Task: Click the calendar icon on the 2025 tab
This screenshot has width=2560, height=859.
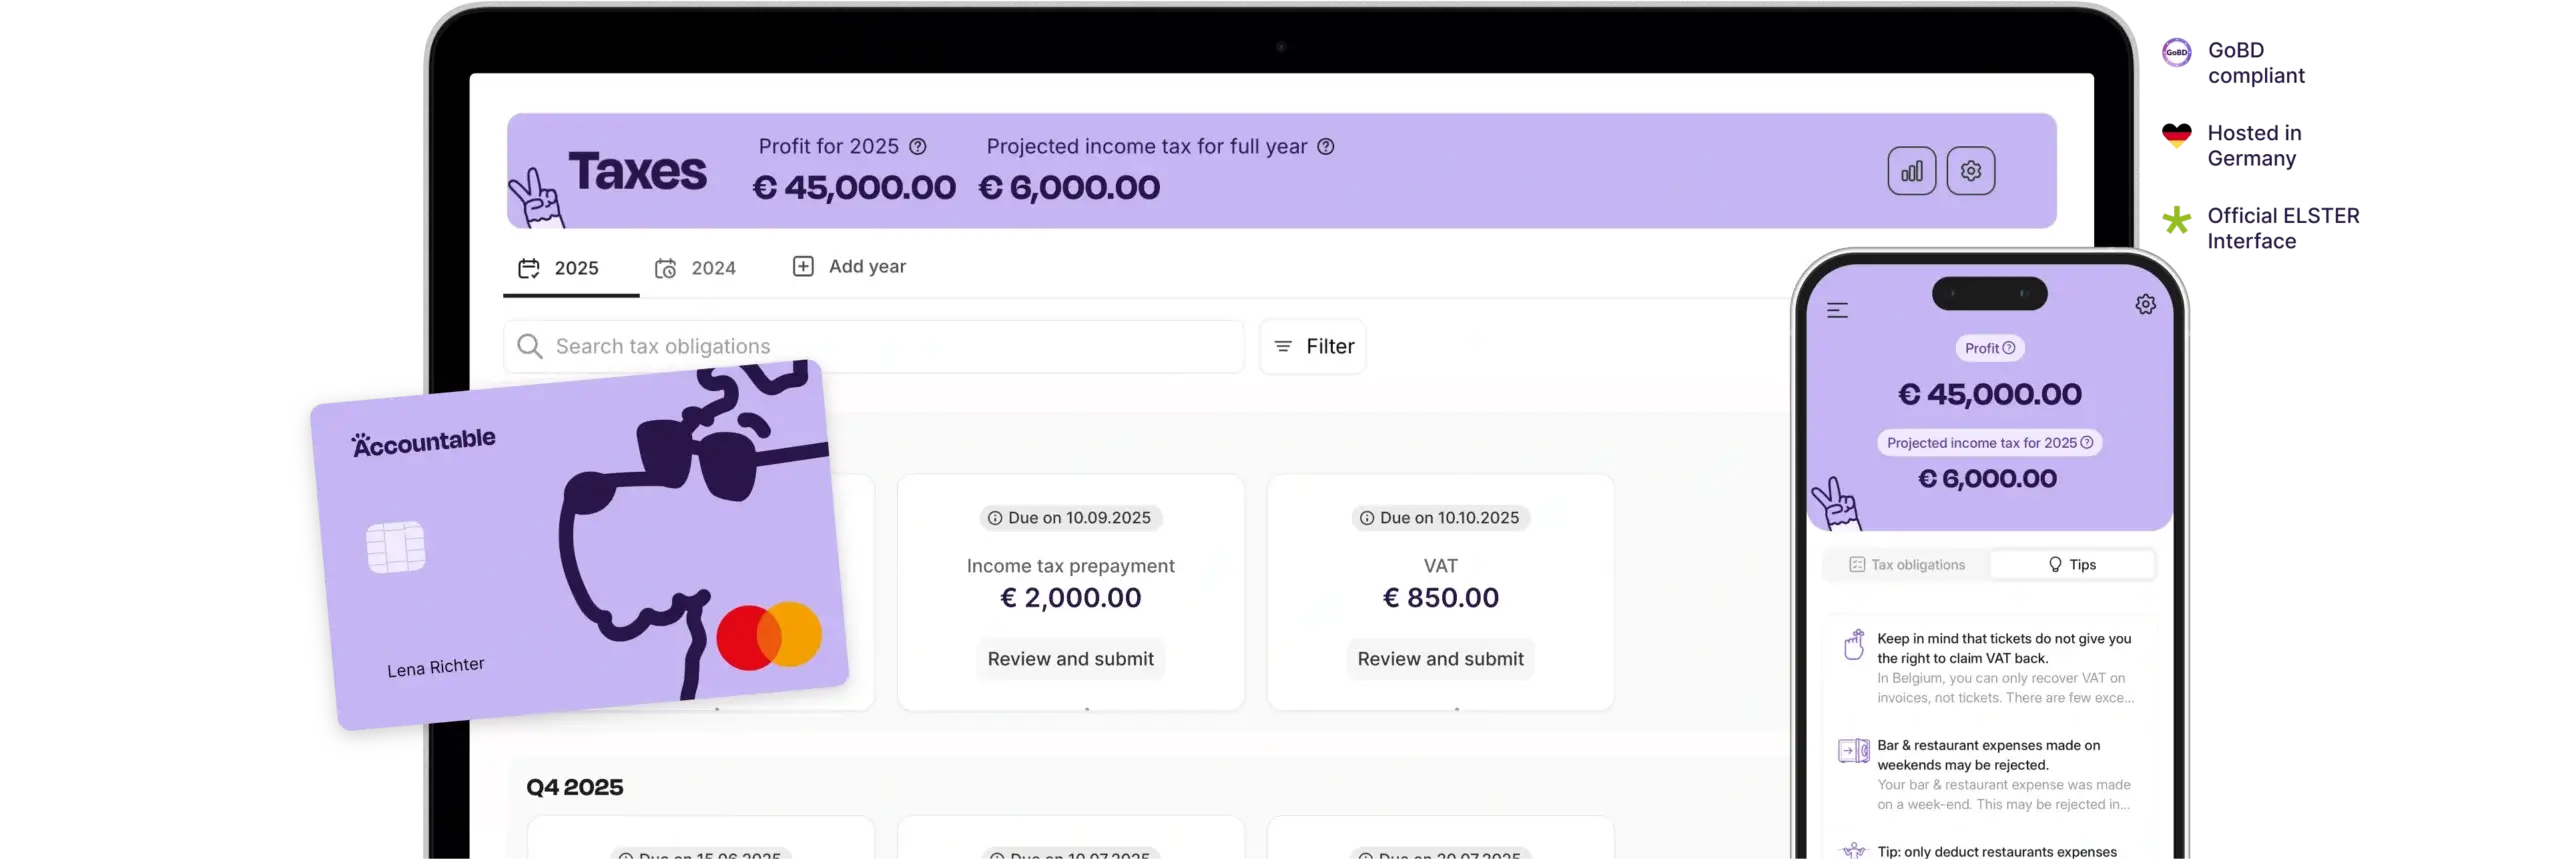Action: [x=528, y=268]
